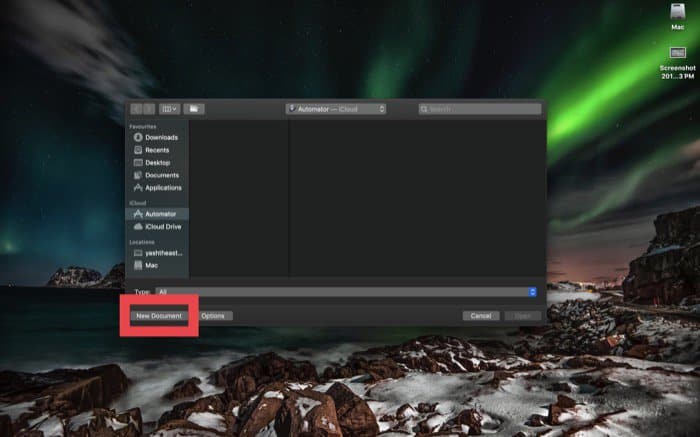Open Documents from Favourites sidebar
Image resolution: width=700 pixels, height=437 pixels.
pyautogui.click(x=160, y=175)
